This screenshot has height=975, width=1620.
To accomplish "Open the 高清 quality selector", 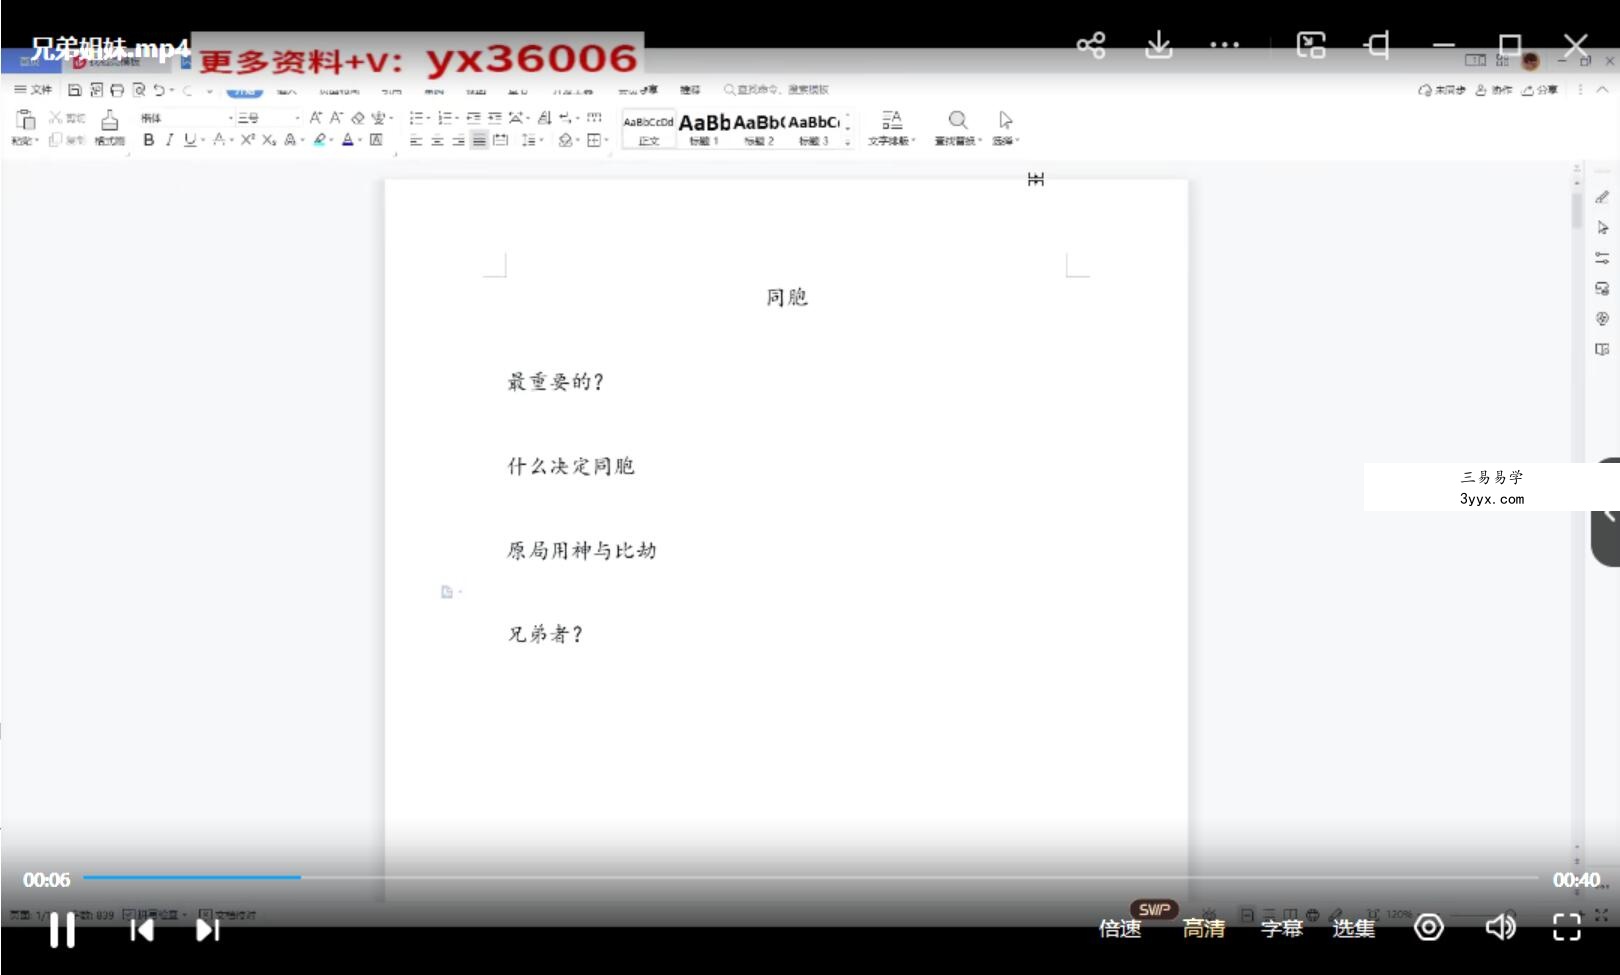I will pos(1204,929).
